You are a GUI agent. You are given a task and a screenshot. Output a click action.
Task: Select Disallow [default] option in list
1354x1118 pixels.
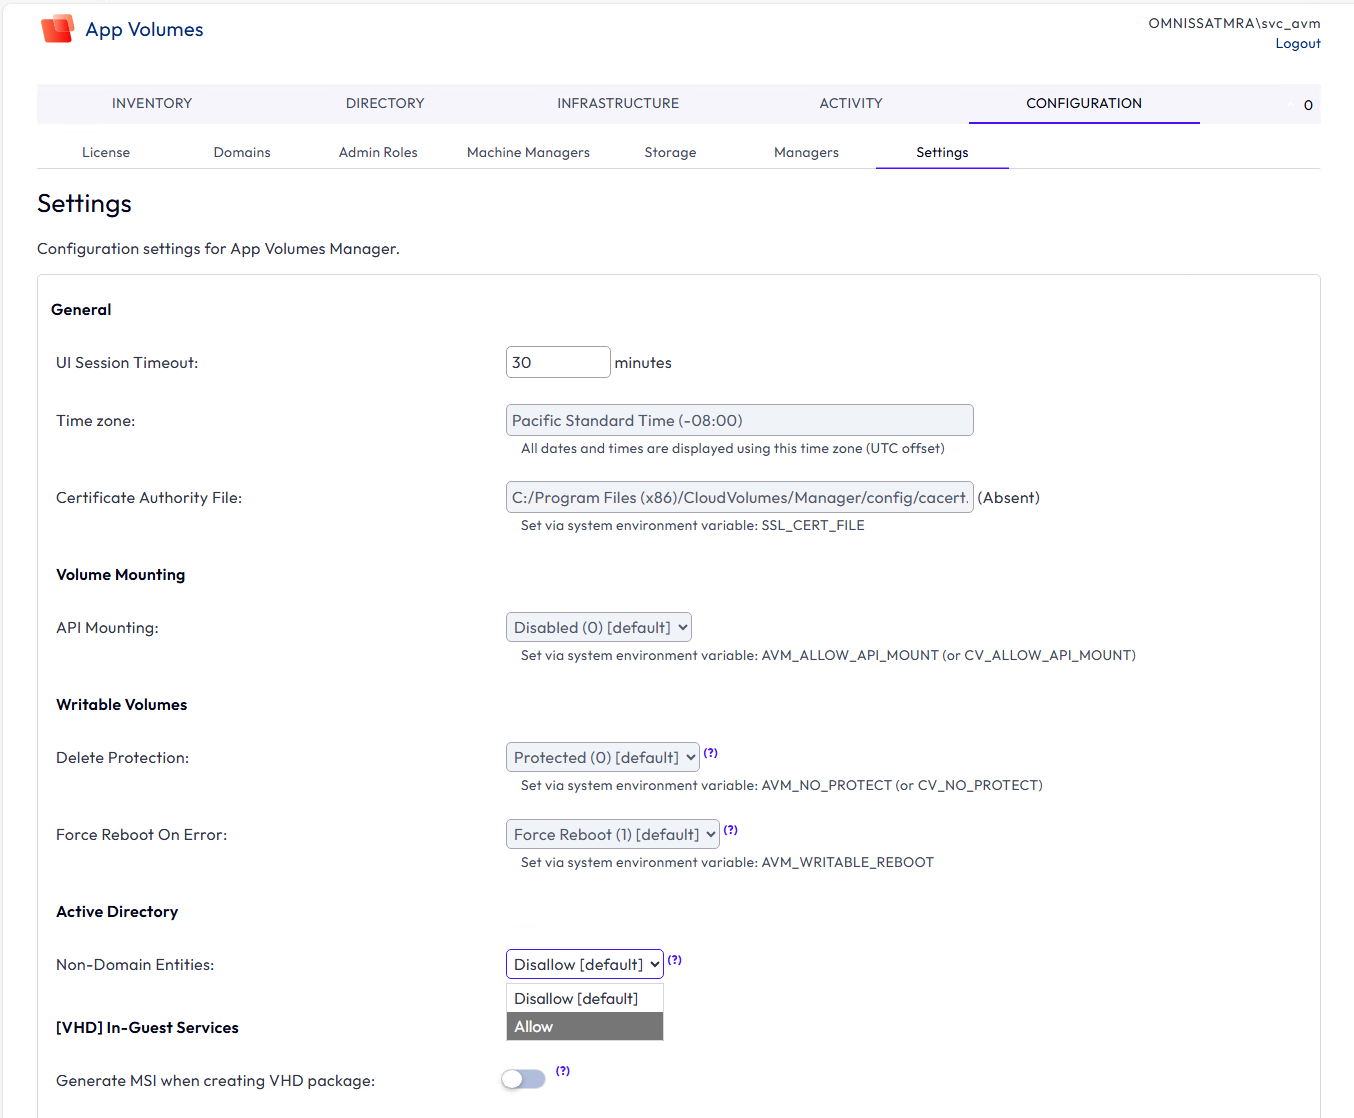(x=585, y=998)
